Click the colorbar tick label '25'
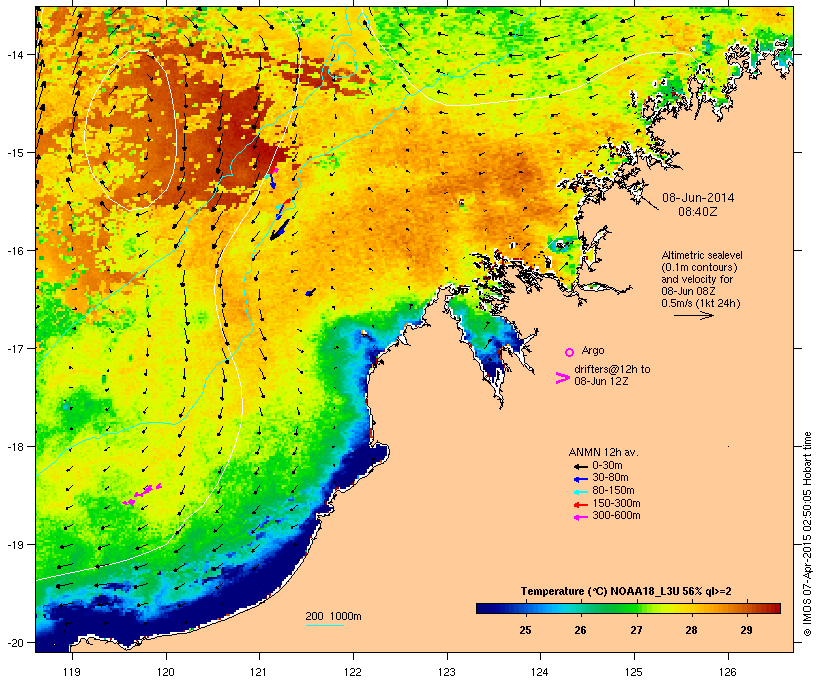 (x=526, y=630)
